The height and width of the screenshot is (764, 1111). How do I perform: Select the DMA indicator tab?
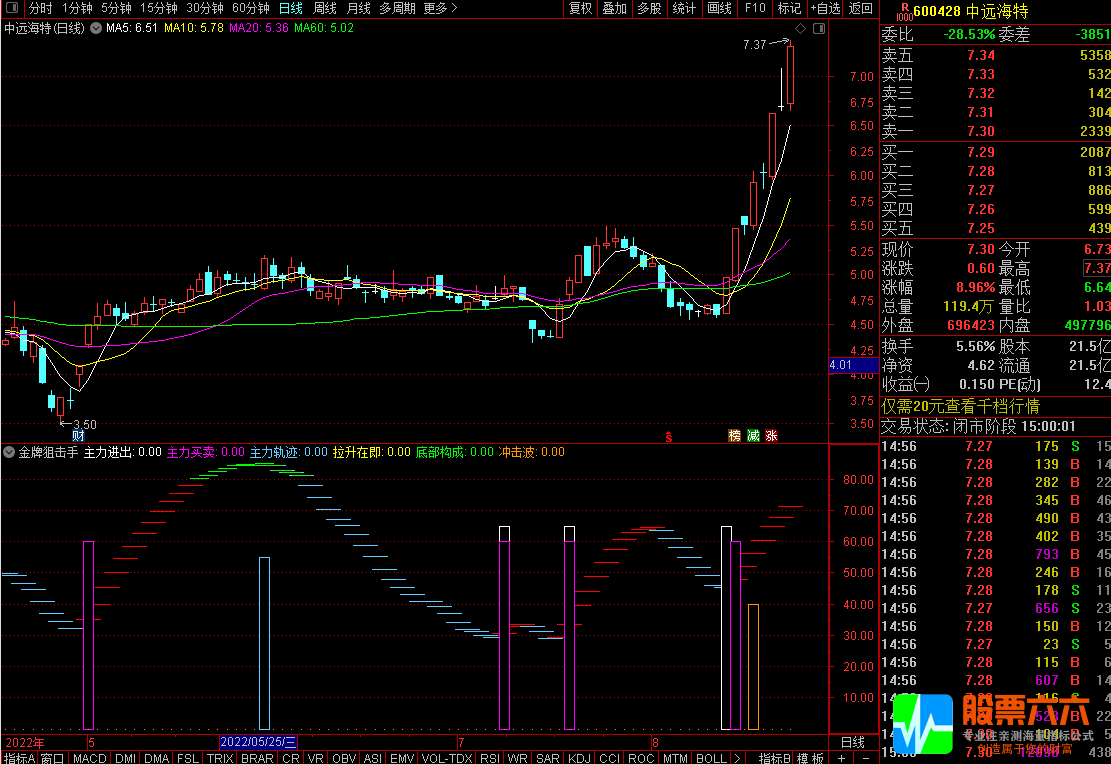[x=157, y=758]
